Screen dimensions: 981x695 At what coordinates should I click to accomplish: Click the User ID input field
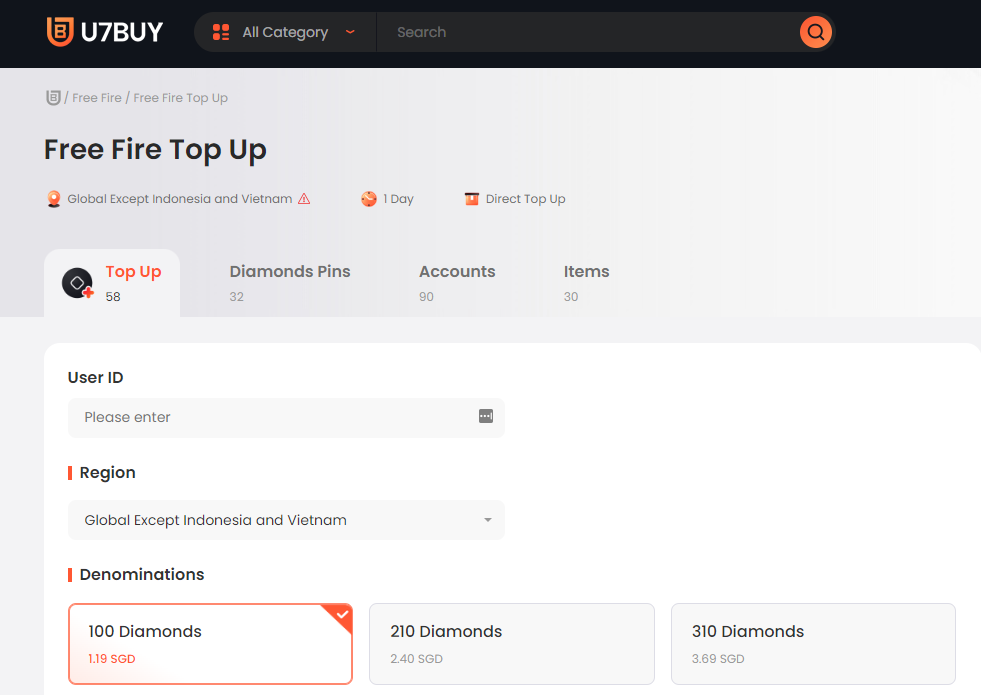point(286,417)
